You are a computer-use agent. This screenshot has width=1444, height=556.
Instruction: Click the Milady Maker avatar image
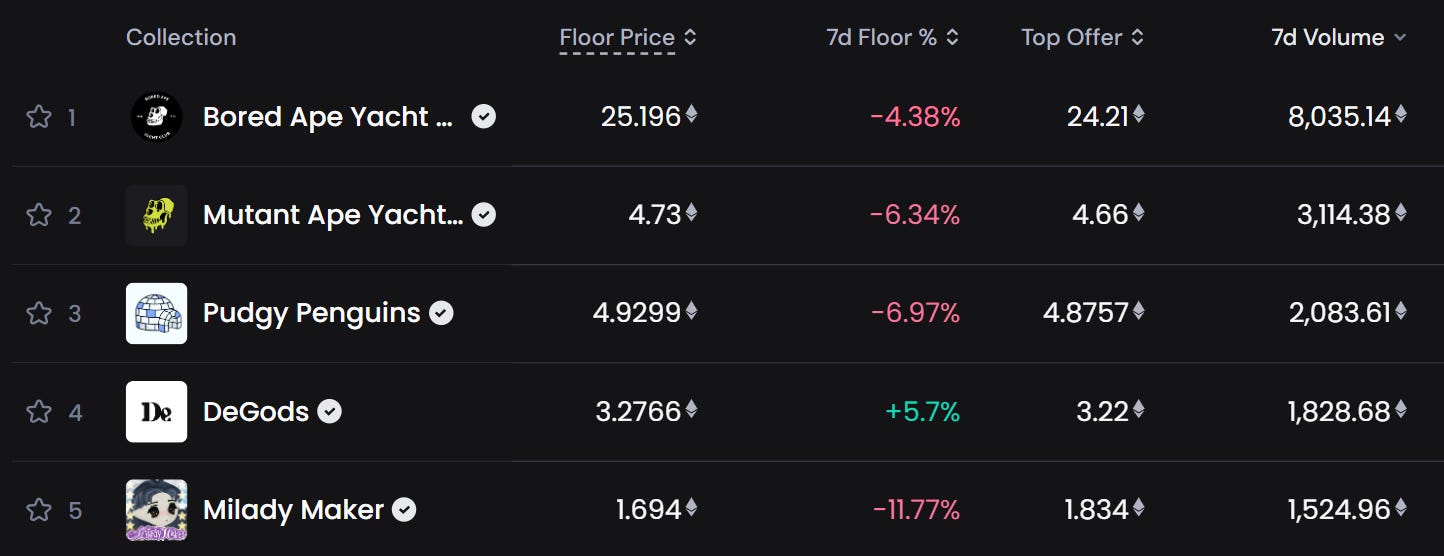156,510
